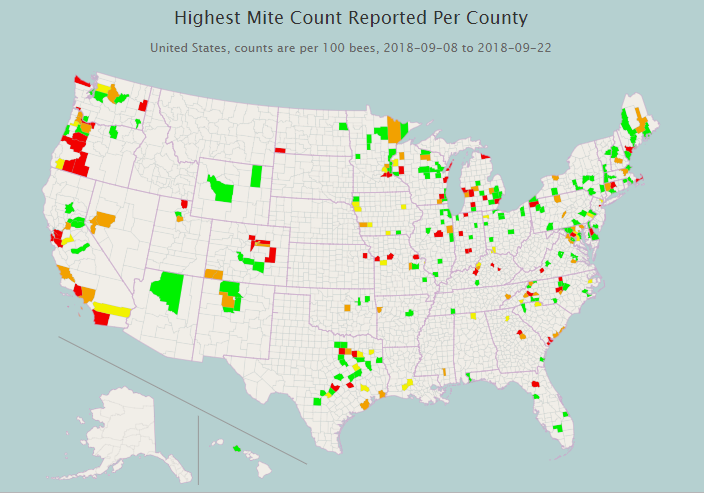Click the subtitle with date range 2018-09-08 to 2018-09-22

click(351, 48)
